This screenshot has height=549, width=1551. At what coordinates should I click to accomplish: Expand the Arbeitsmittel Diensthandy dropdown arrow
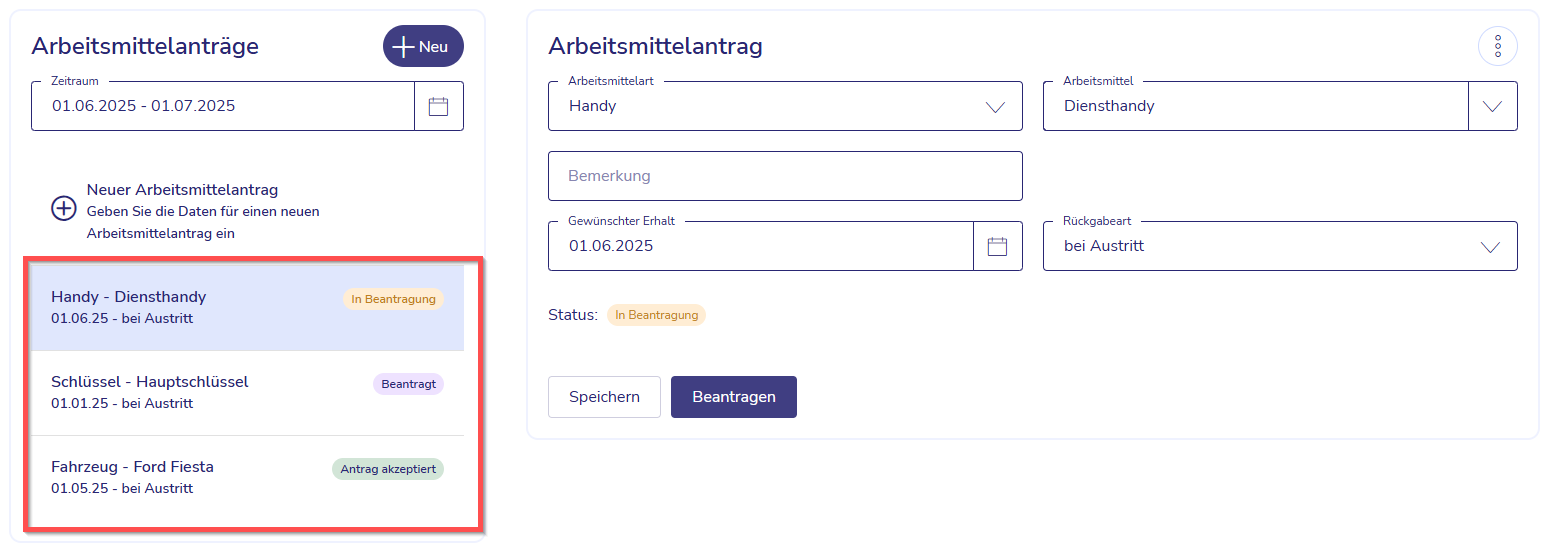coord(1493,106)
